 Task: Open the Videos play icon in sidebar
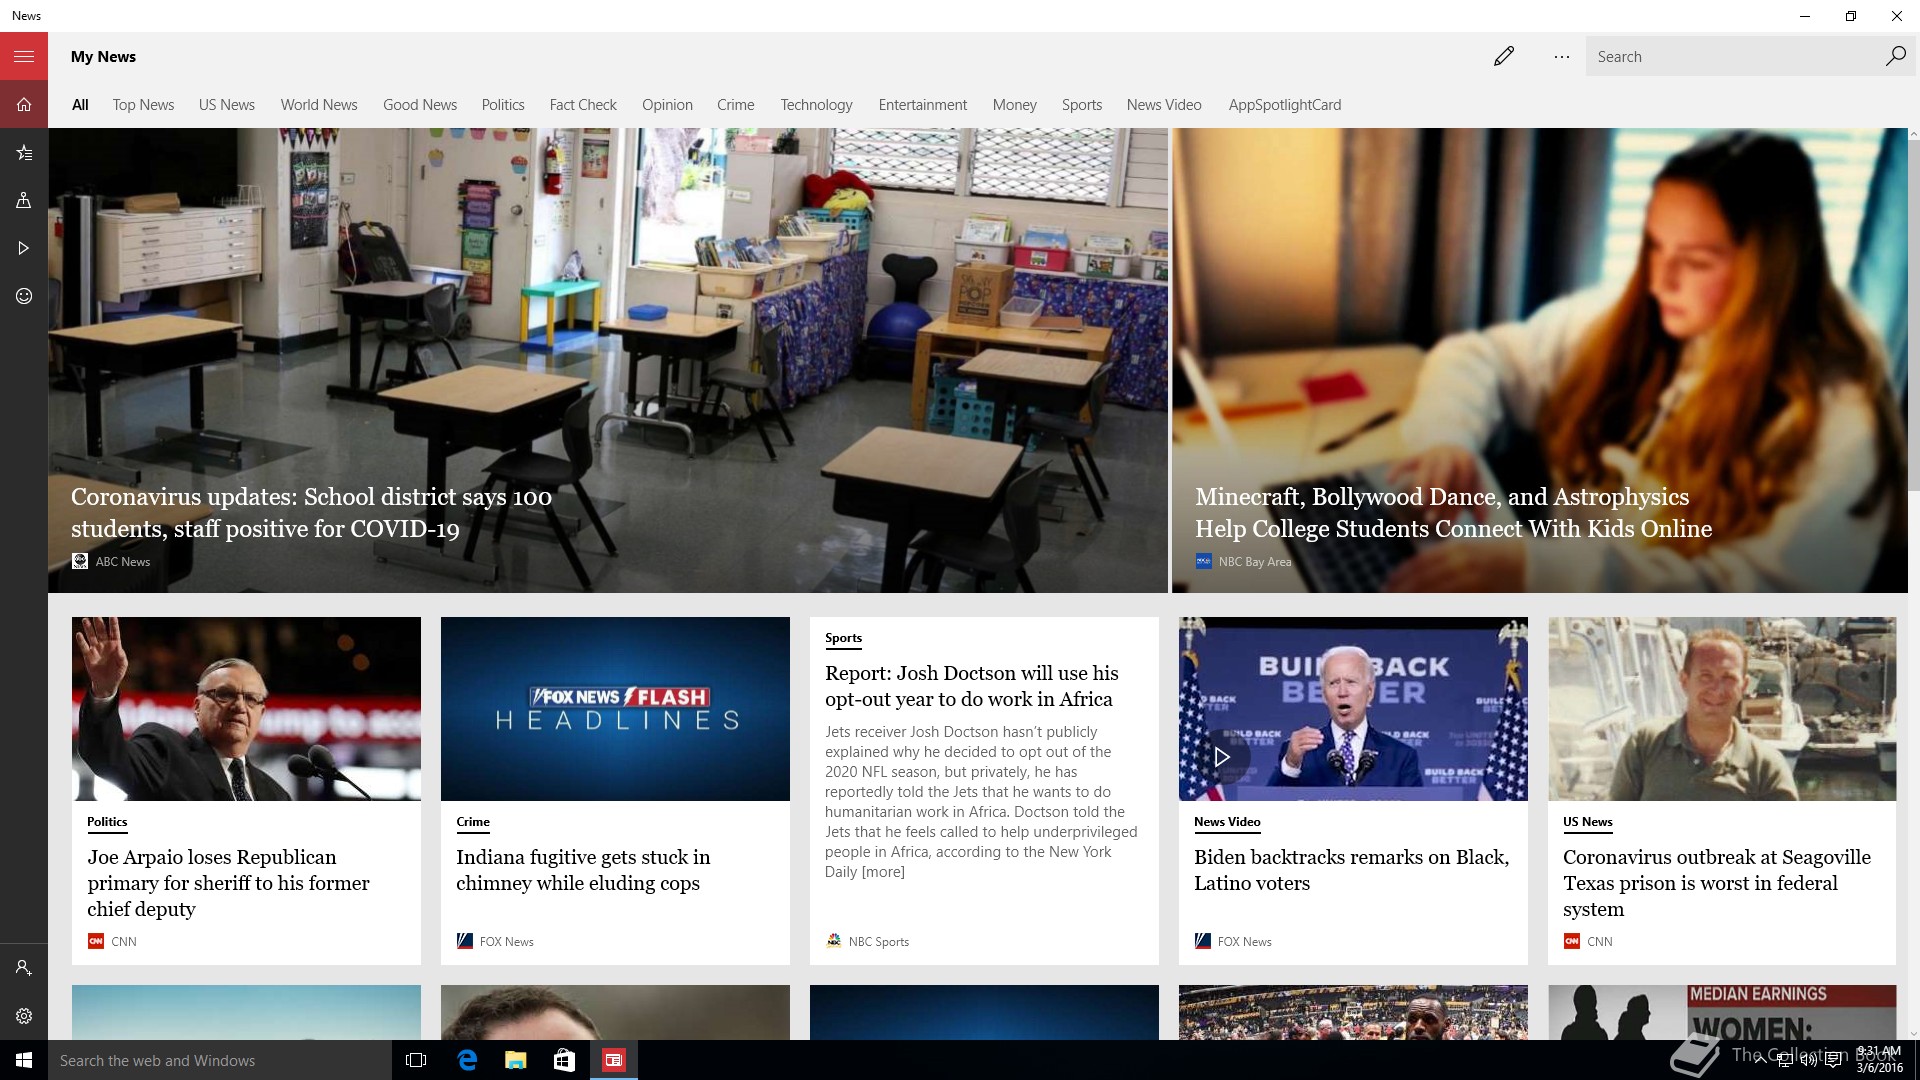click(24, 248)
